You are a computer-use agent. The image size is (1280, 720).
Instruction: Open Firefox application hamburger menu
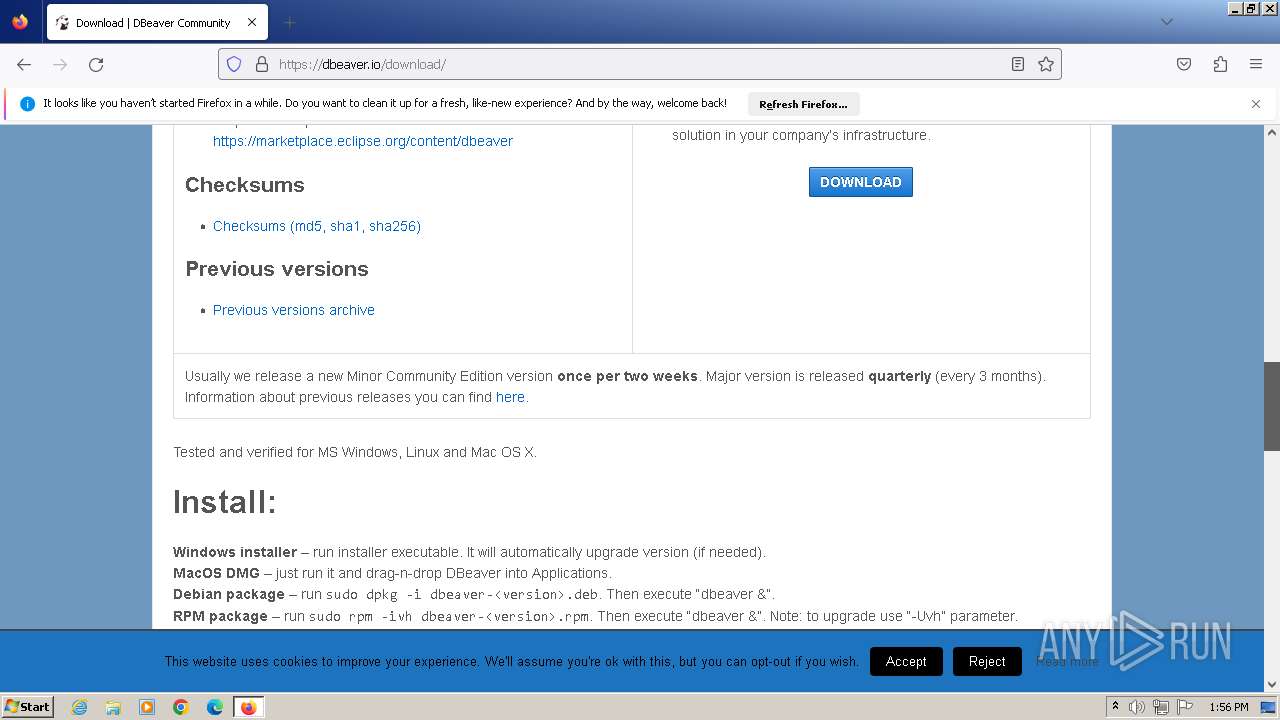click(x=1256, y=64)
